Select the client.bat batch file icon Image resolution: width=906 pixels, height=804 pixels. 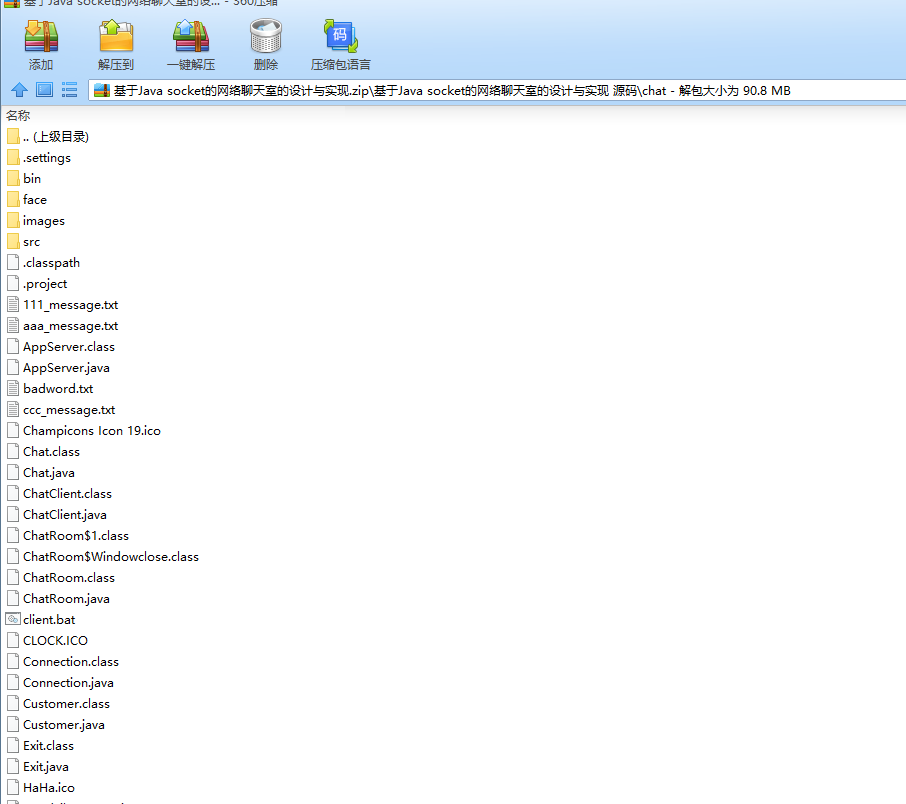pos(13,620)
